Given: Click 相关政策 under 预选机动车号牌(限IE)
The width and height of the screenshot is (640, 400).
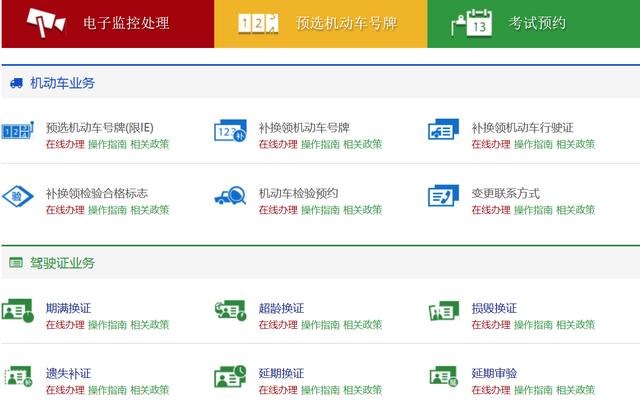Looking at the screenshot, I should [150, 144].
